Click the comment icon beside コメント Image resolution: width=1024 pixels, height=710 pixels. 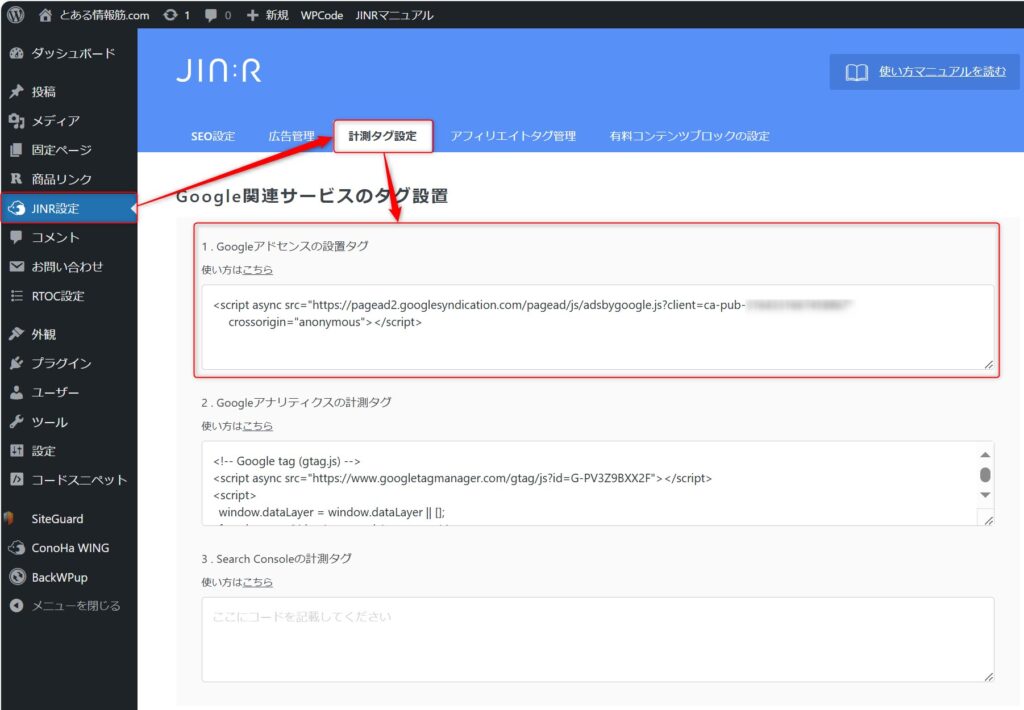pos(17,238)
